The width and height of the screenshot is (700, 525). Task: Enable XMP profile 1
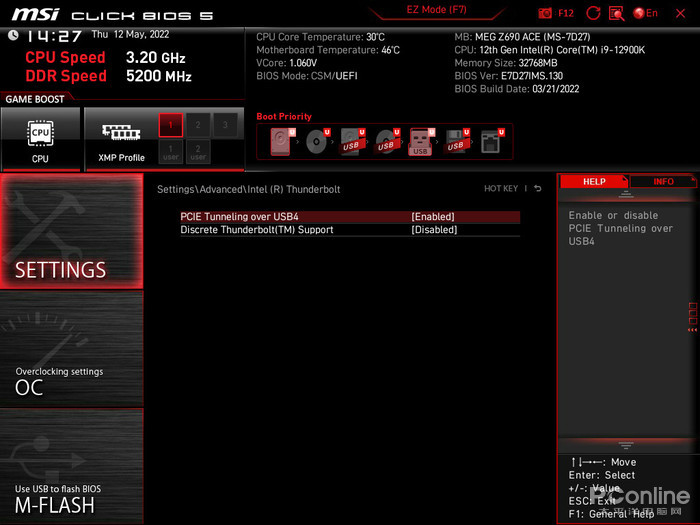[171, 125]
